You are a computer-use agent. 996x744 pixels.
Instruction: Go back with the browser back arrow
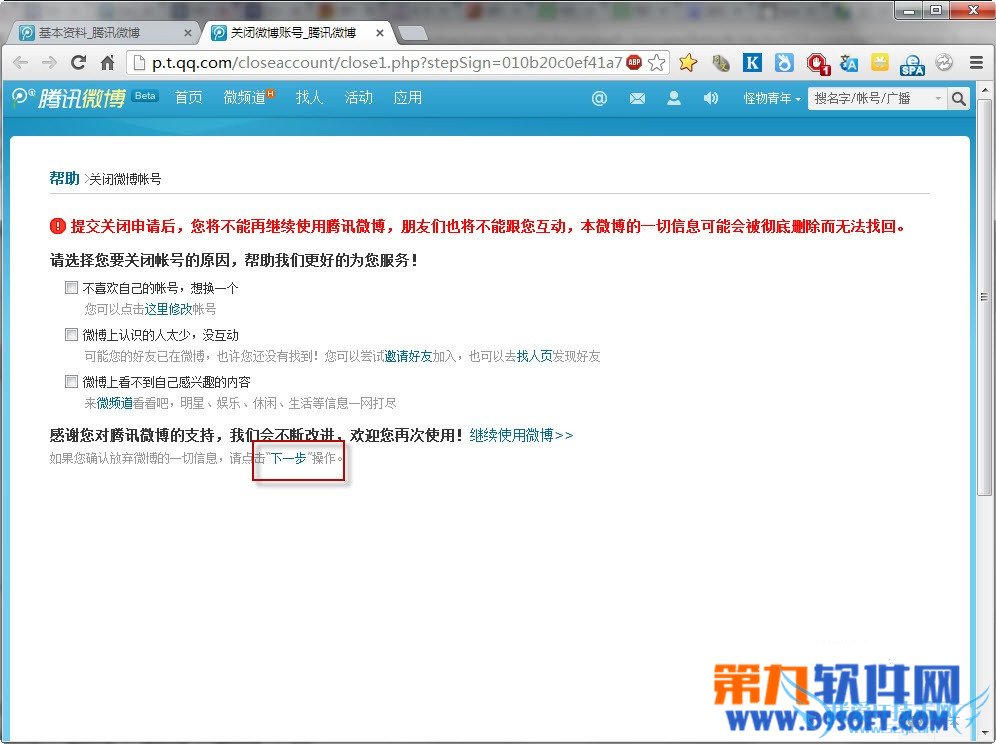point(20,62)
